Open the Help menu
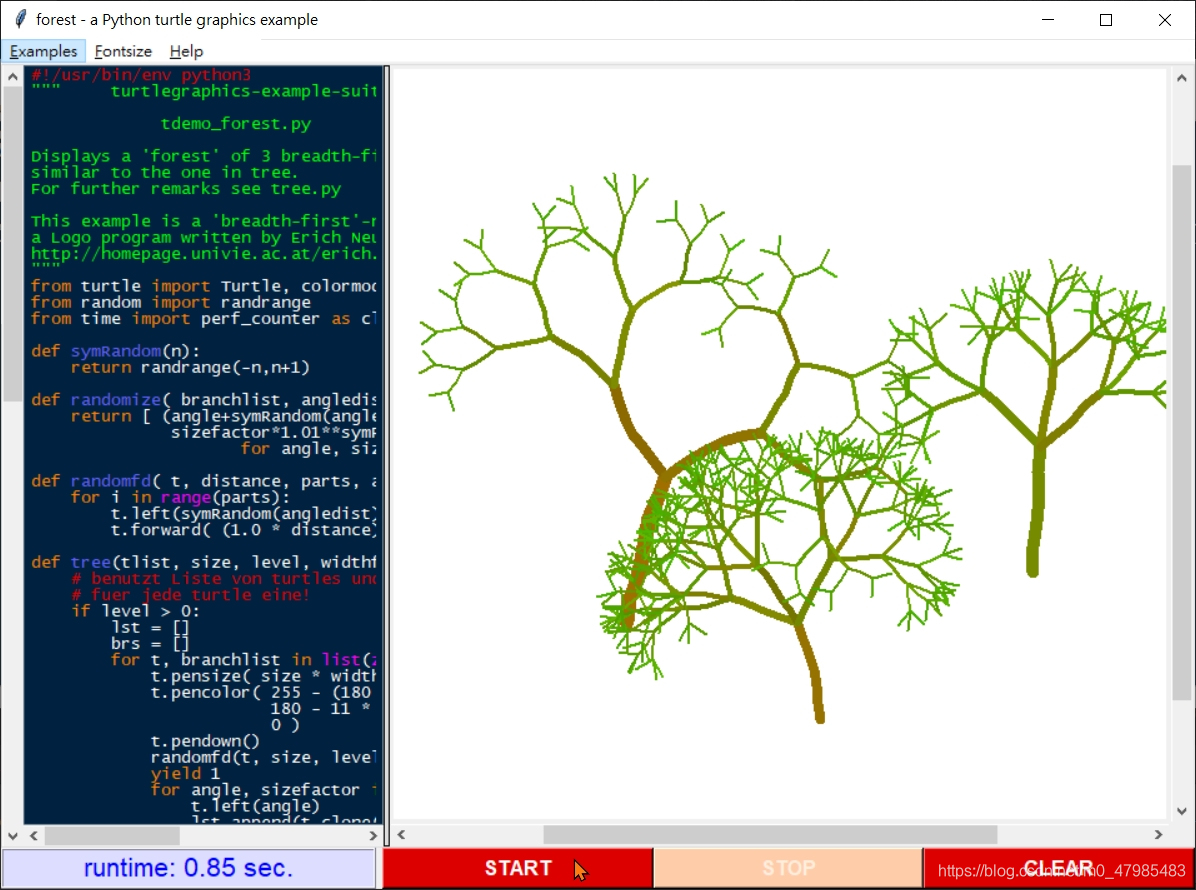The height and width of the screenshot is (890, 1196). tap(186, 51)
